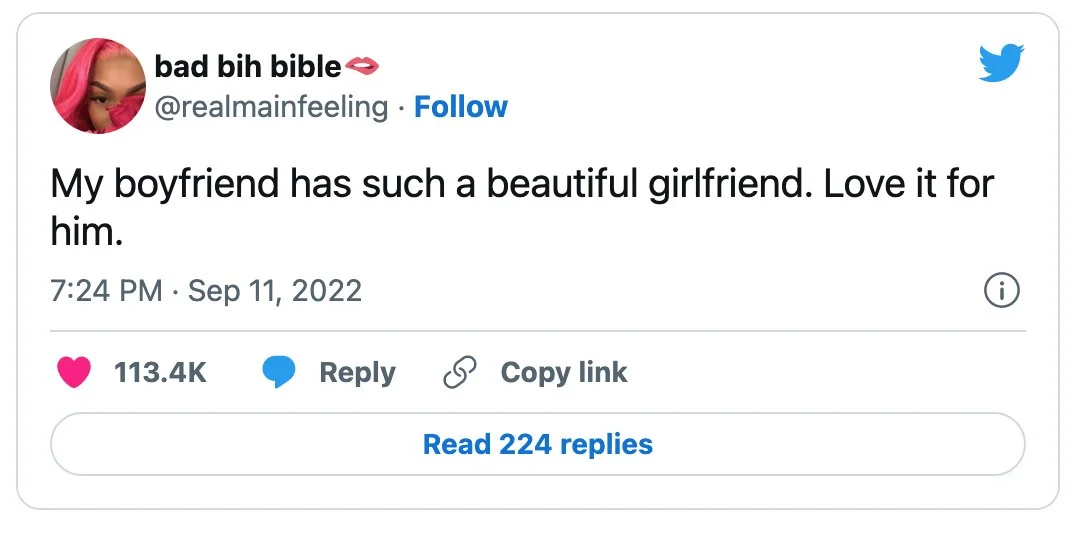
Task: Click the Reply text label
Action: pos(357,374)
